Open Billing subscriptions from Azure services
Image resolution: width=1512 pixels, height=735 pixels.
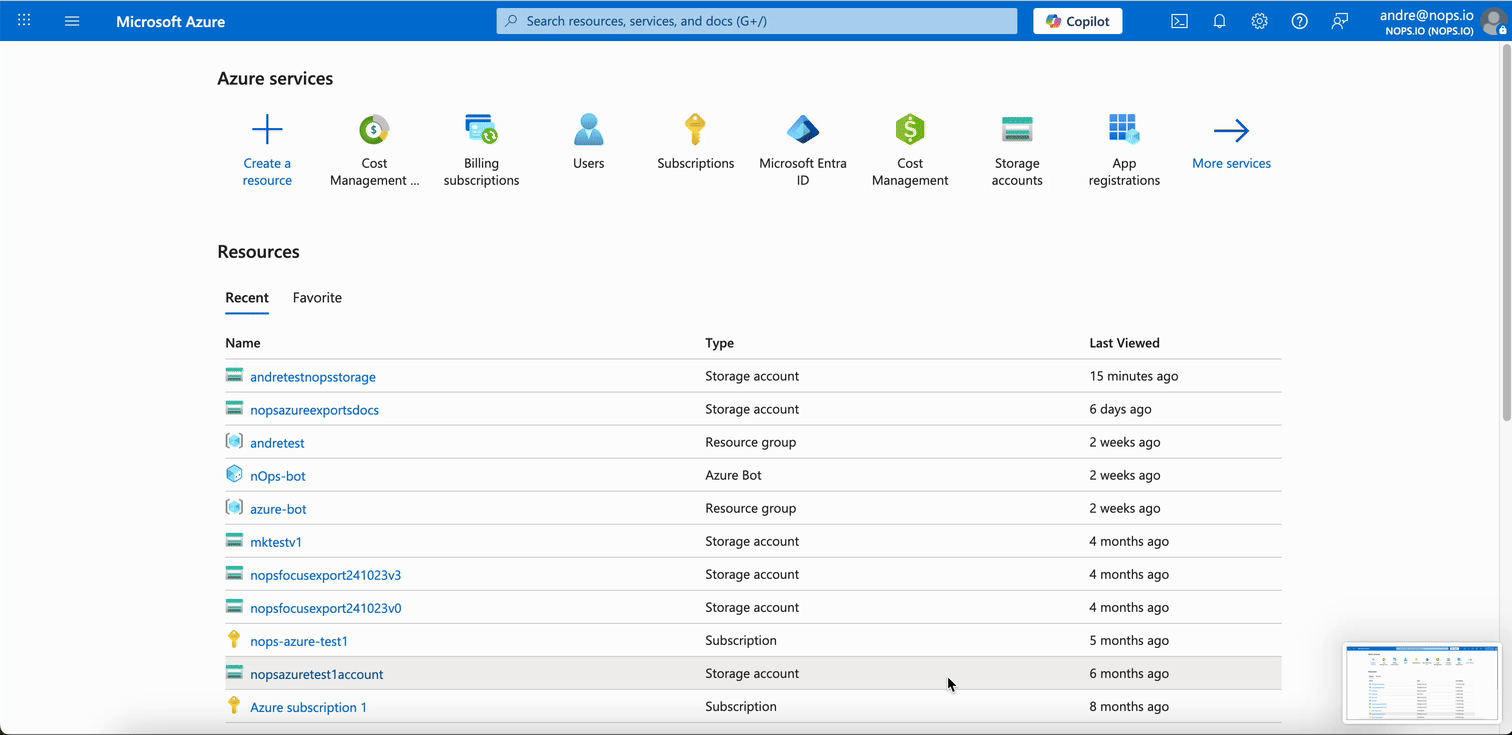(481, 128)
